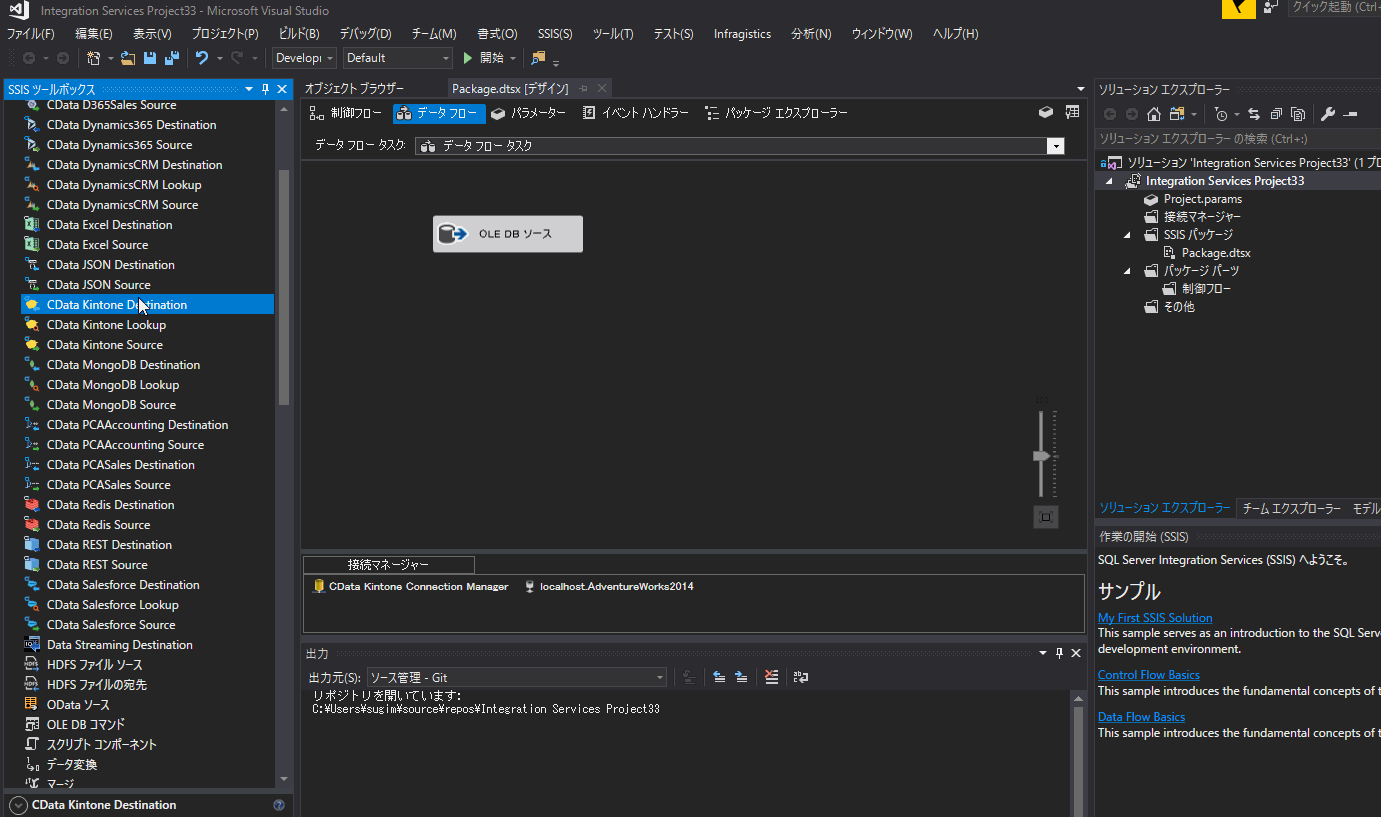Click the Collapse All icon in Solution Explorer
This screenshot has height=817, width=1381.
[x=1276, y=114]
